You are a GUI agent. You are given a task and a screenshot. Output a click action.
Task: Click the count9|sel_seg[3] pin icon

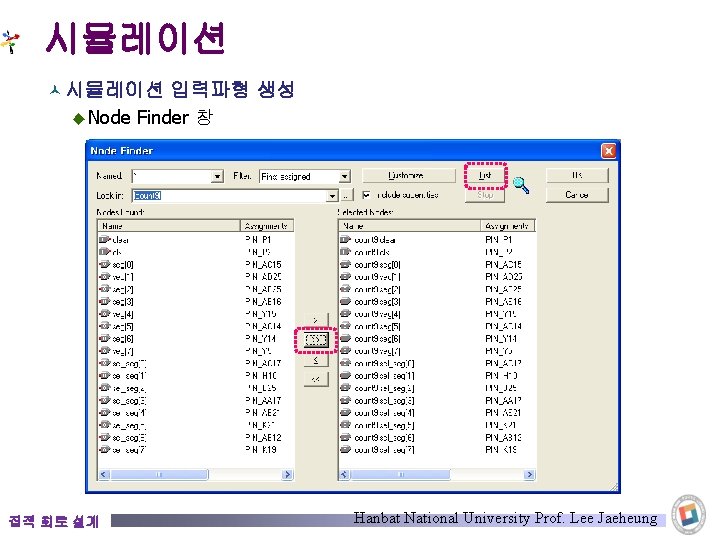tap(345, 400)
